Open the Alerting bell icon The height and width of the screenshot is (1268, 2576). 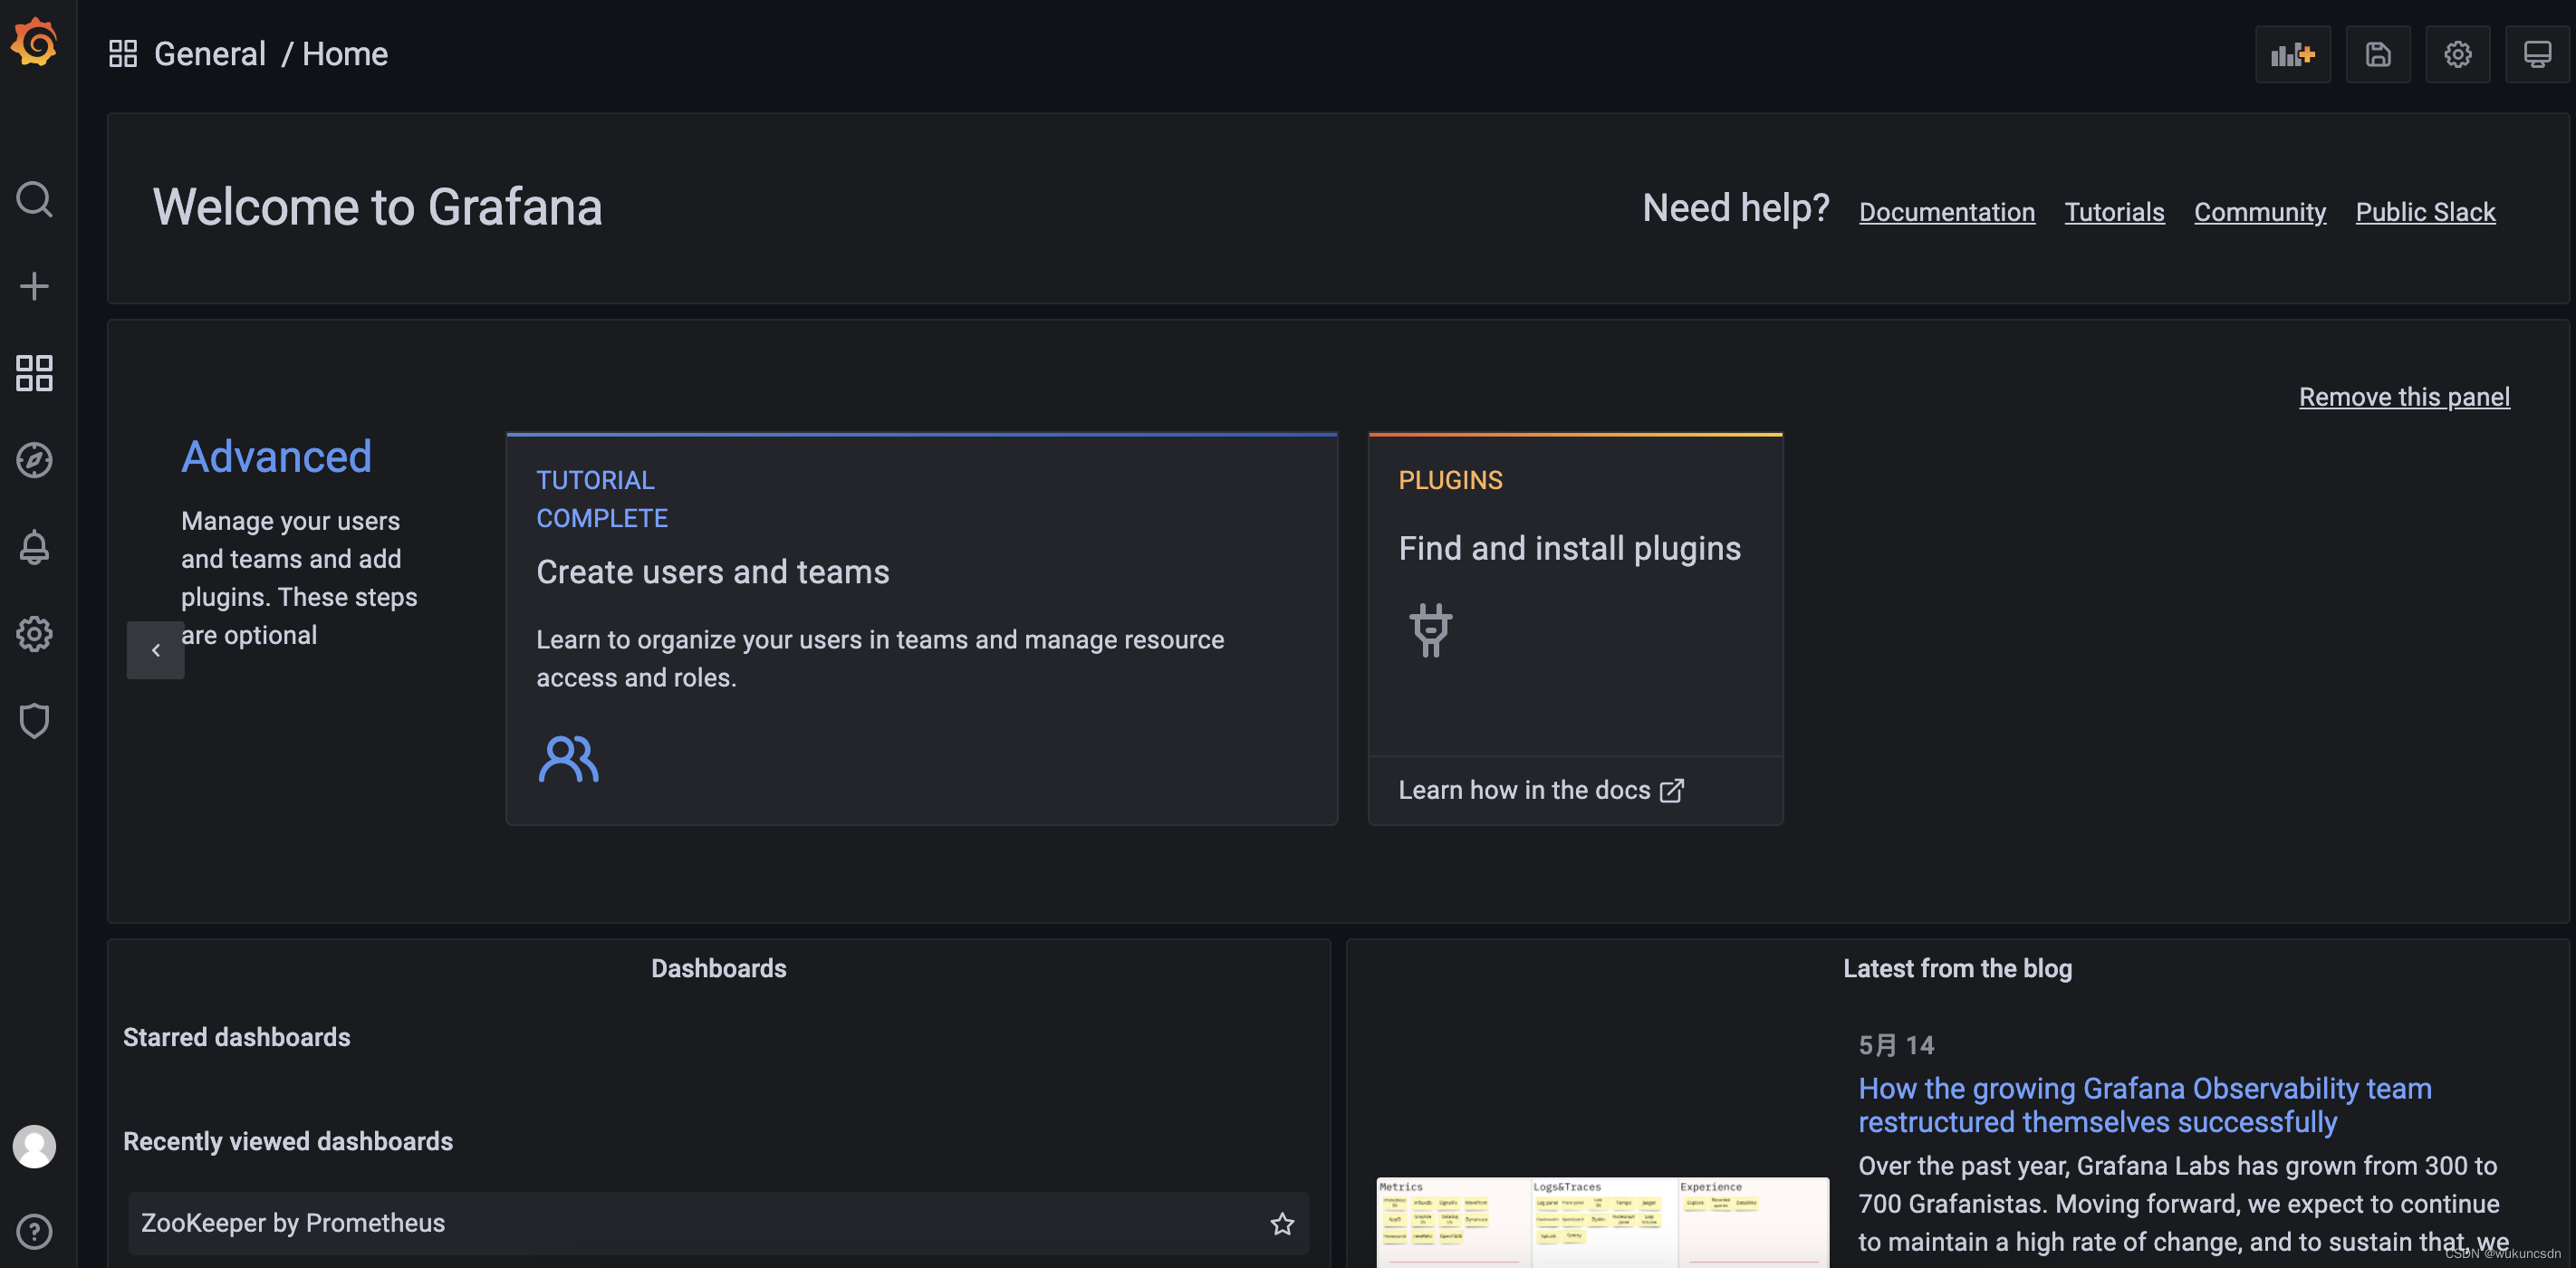[34, 547]
